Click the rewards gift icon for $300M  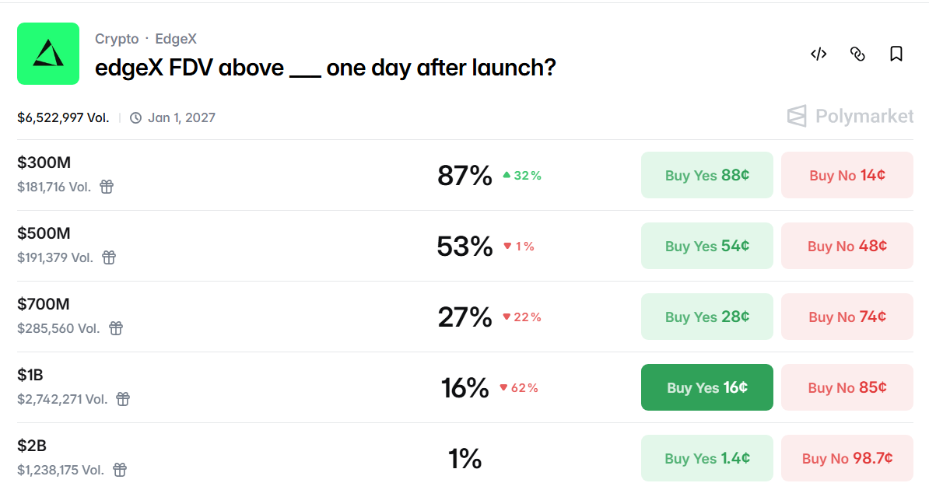click(x=106, y=187)
